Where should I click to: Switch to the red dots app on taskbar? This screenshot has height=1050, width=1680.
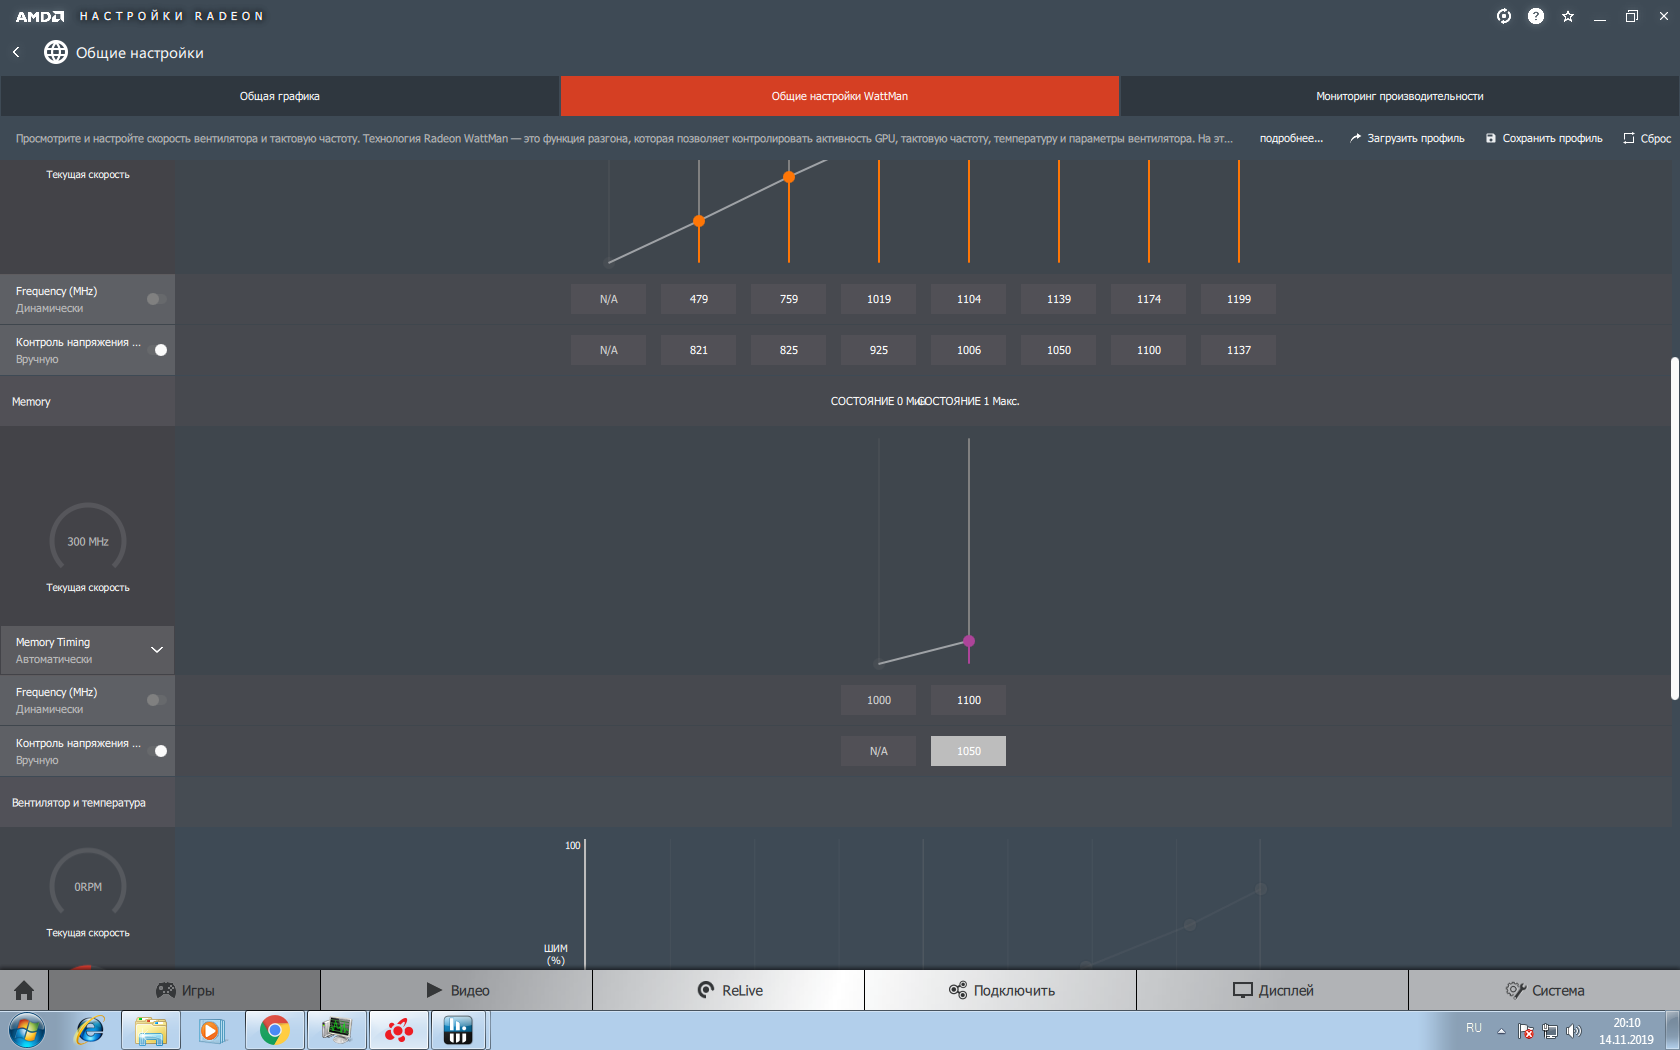coord(399,1030)
